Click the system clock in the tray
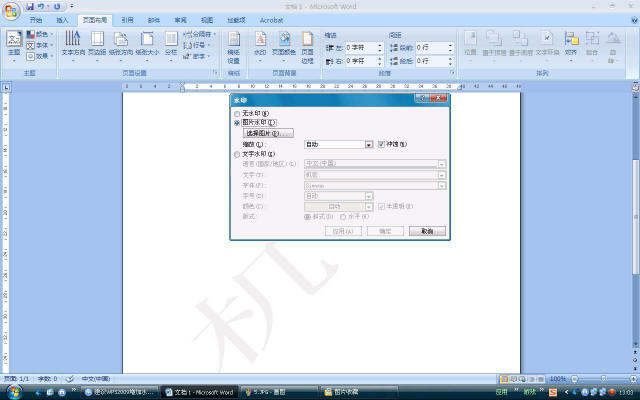 coord(627,393)
